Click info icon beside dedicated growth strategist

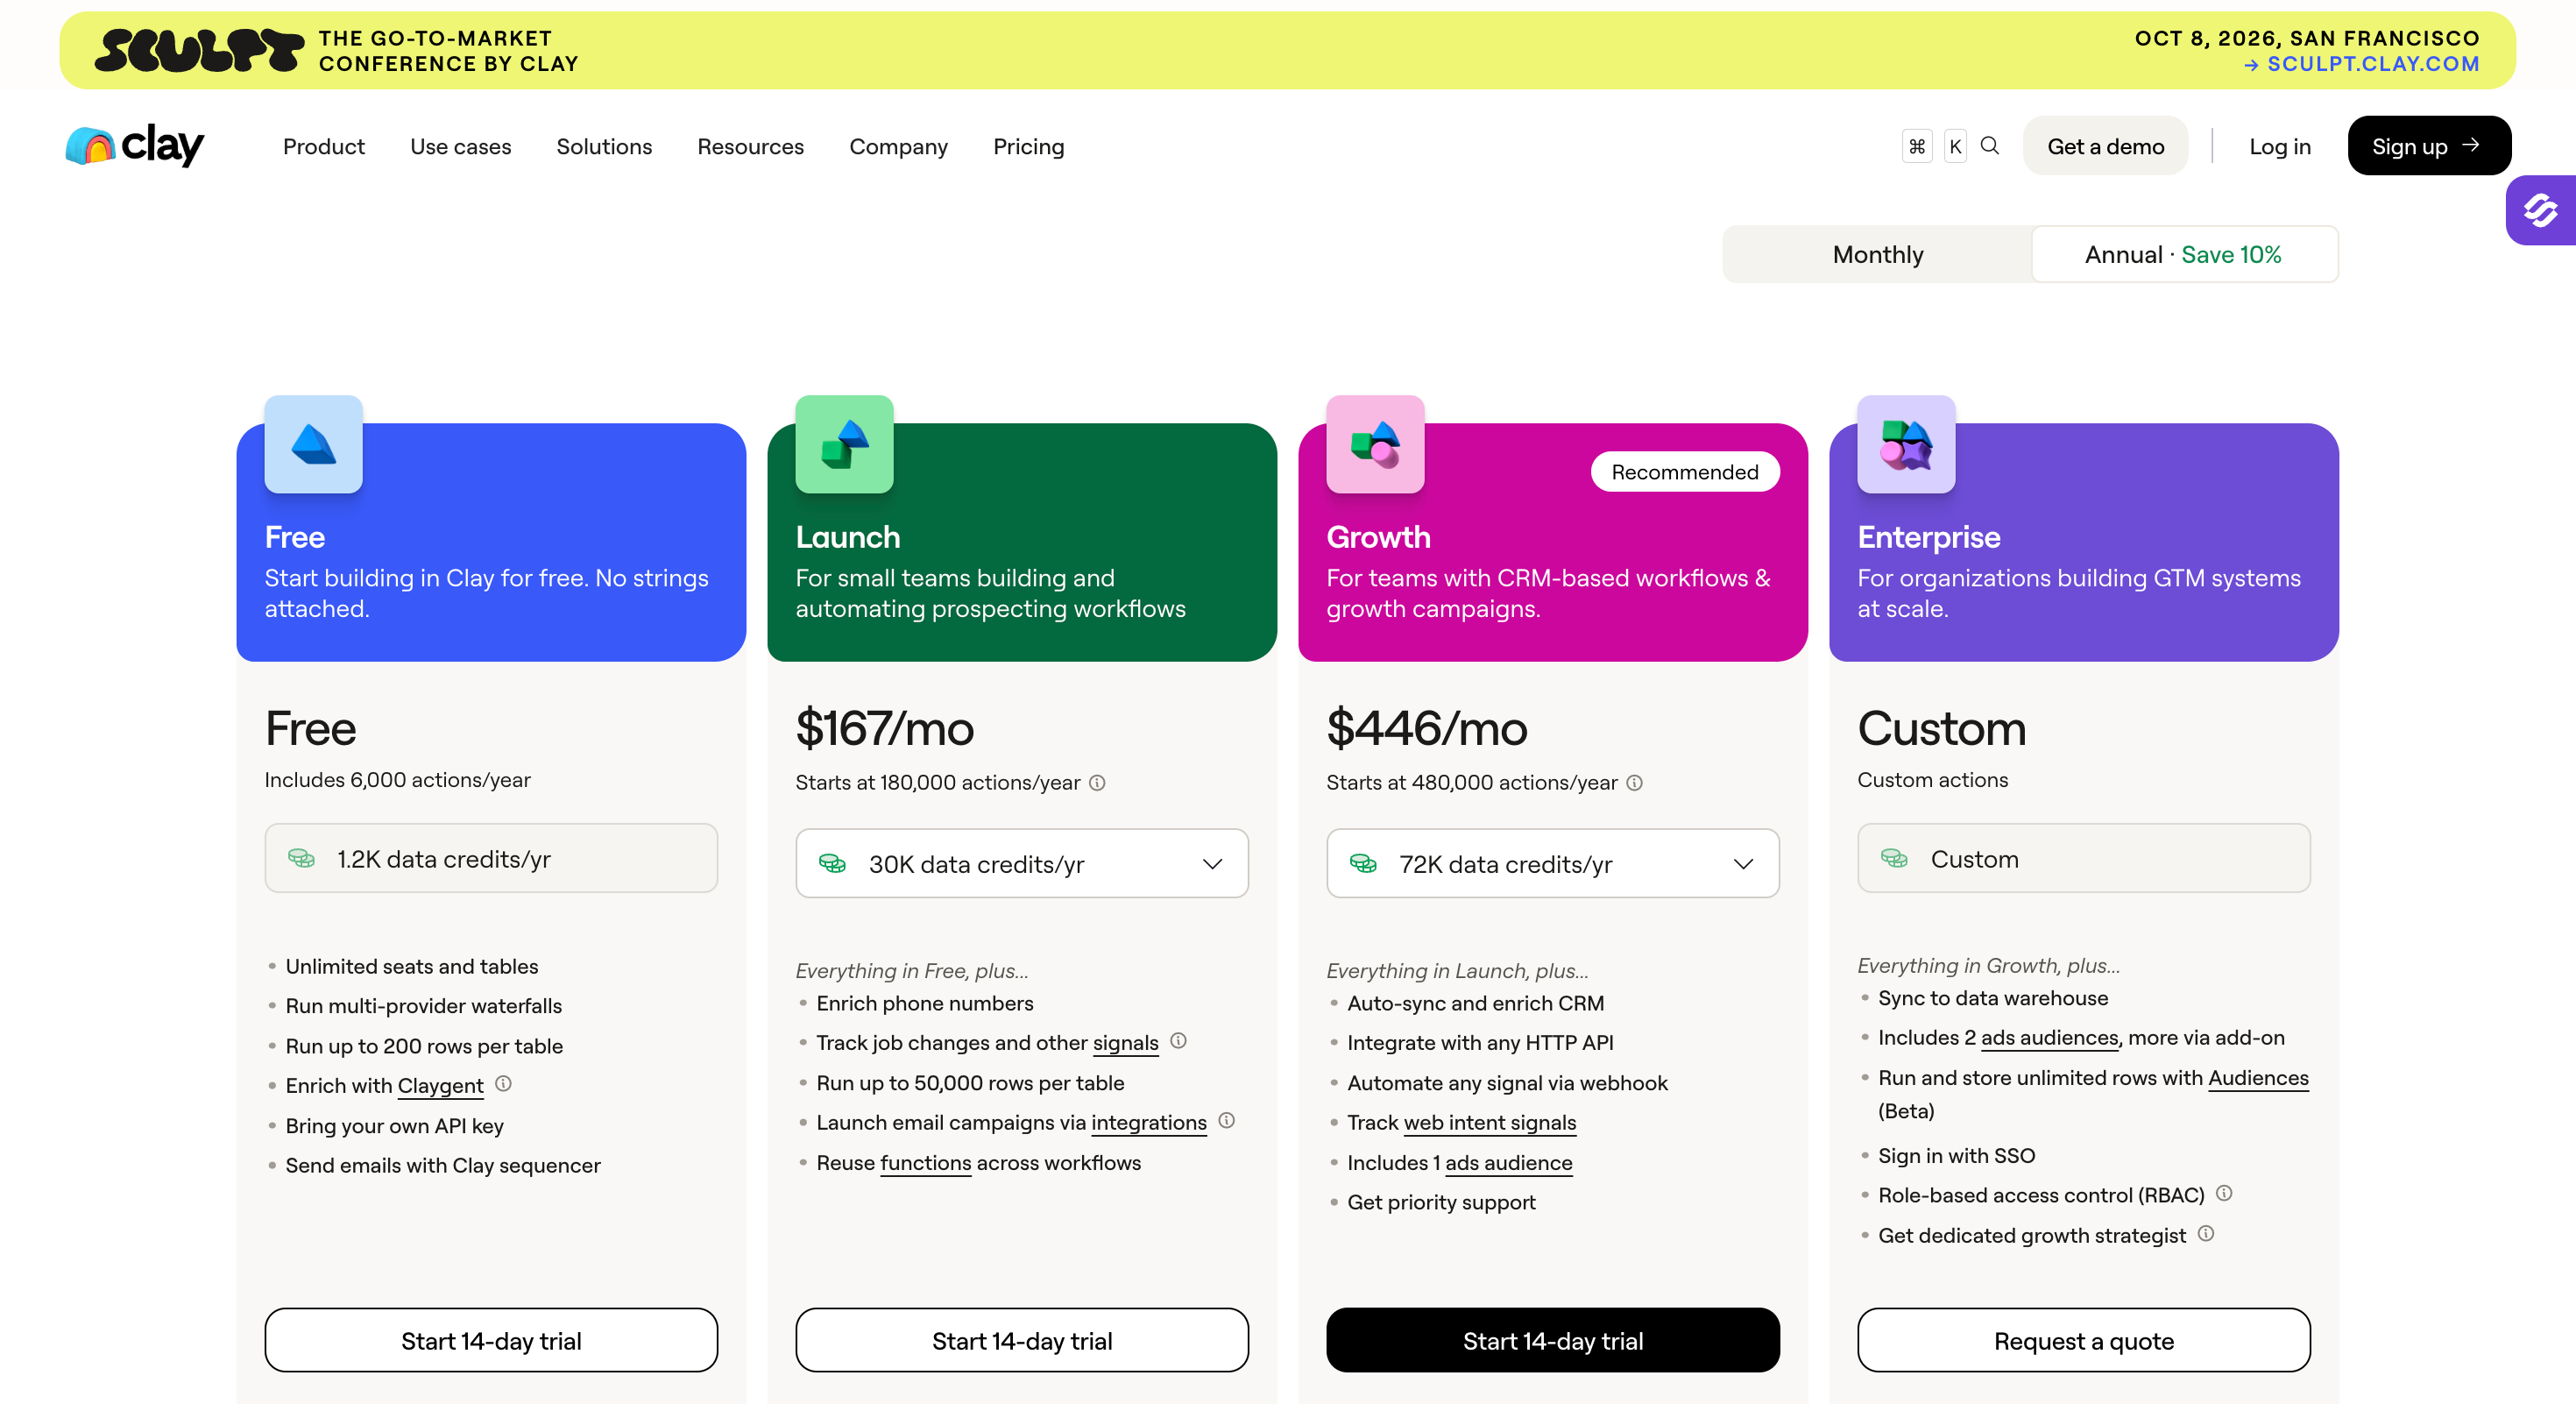[2206, 1234]
